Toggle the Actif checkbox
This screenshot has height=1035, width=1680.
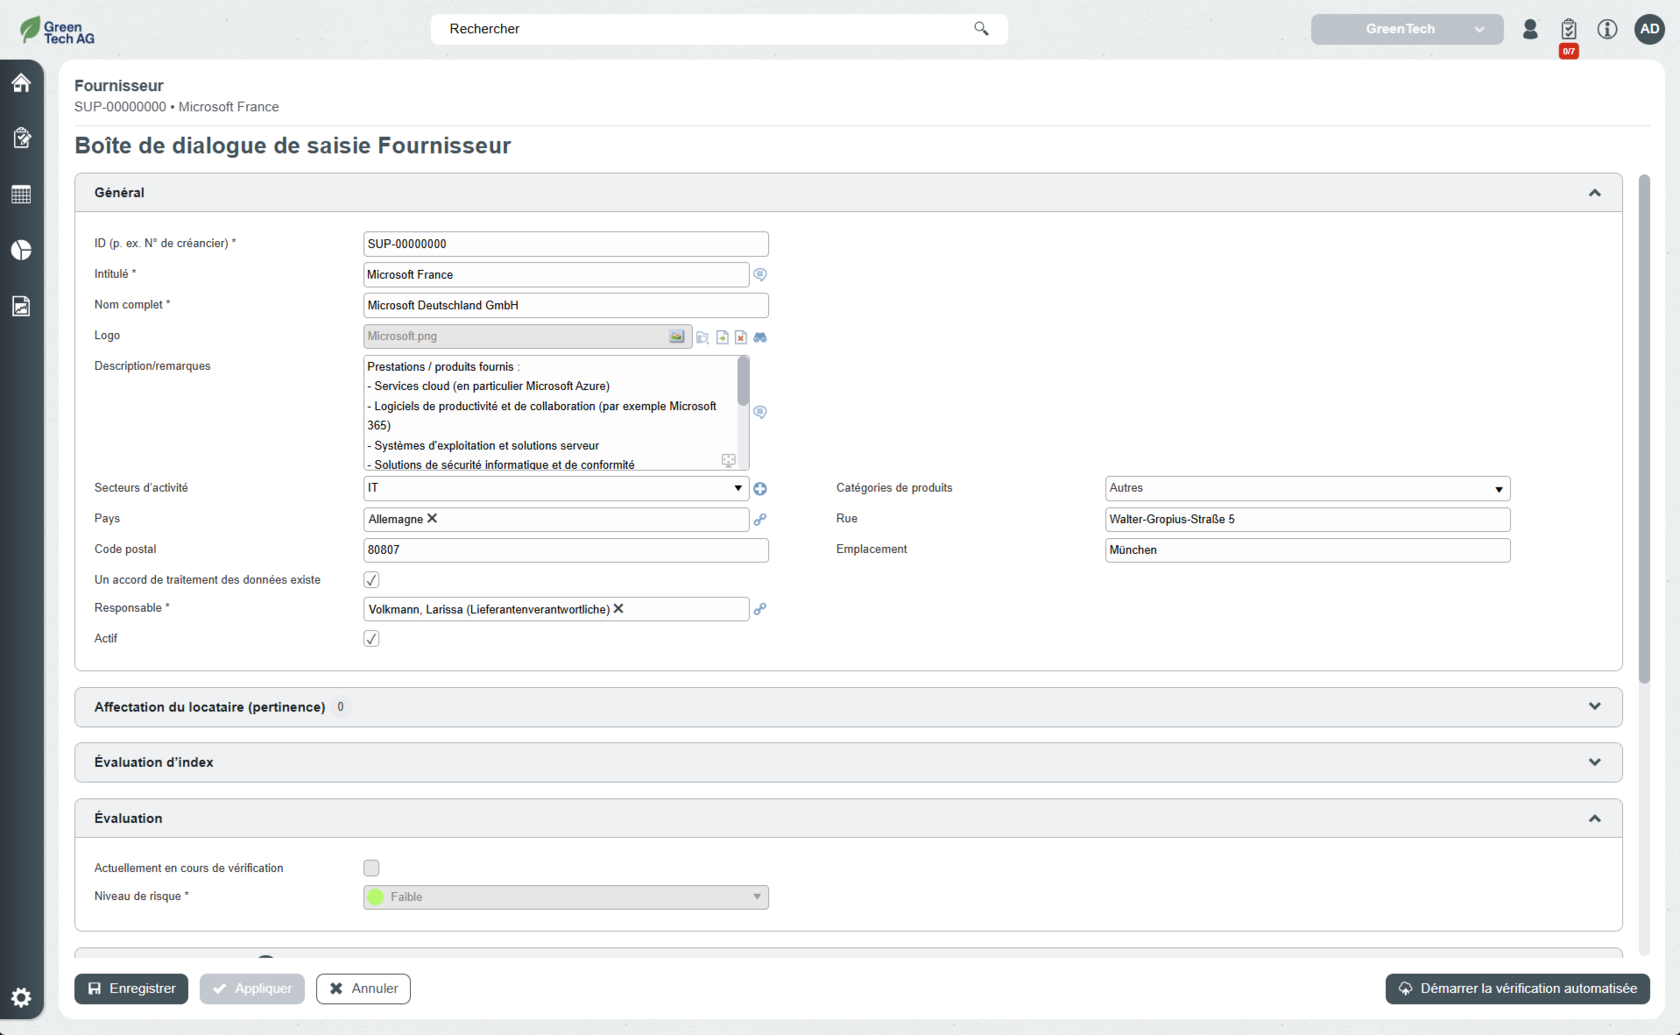tap(371, 639)
